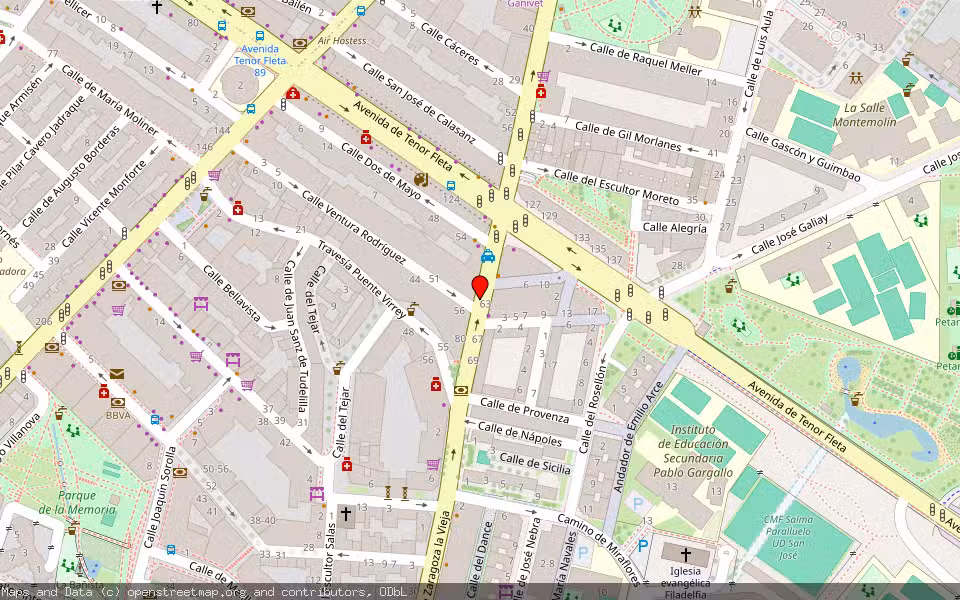Click the 'Calle de Augusto Borderas' street label

point(70,176)
